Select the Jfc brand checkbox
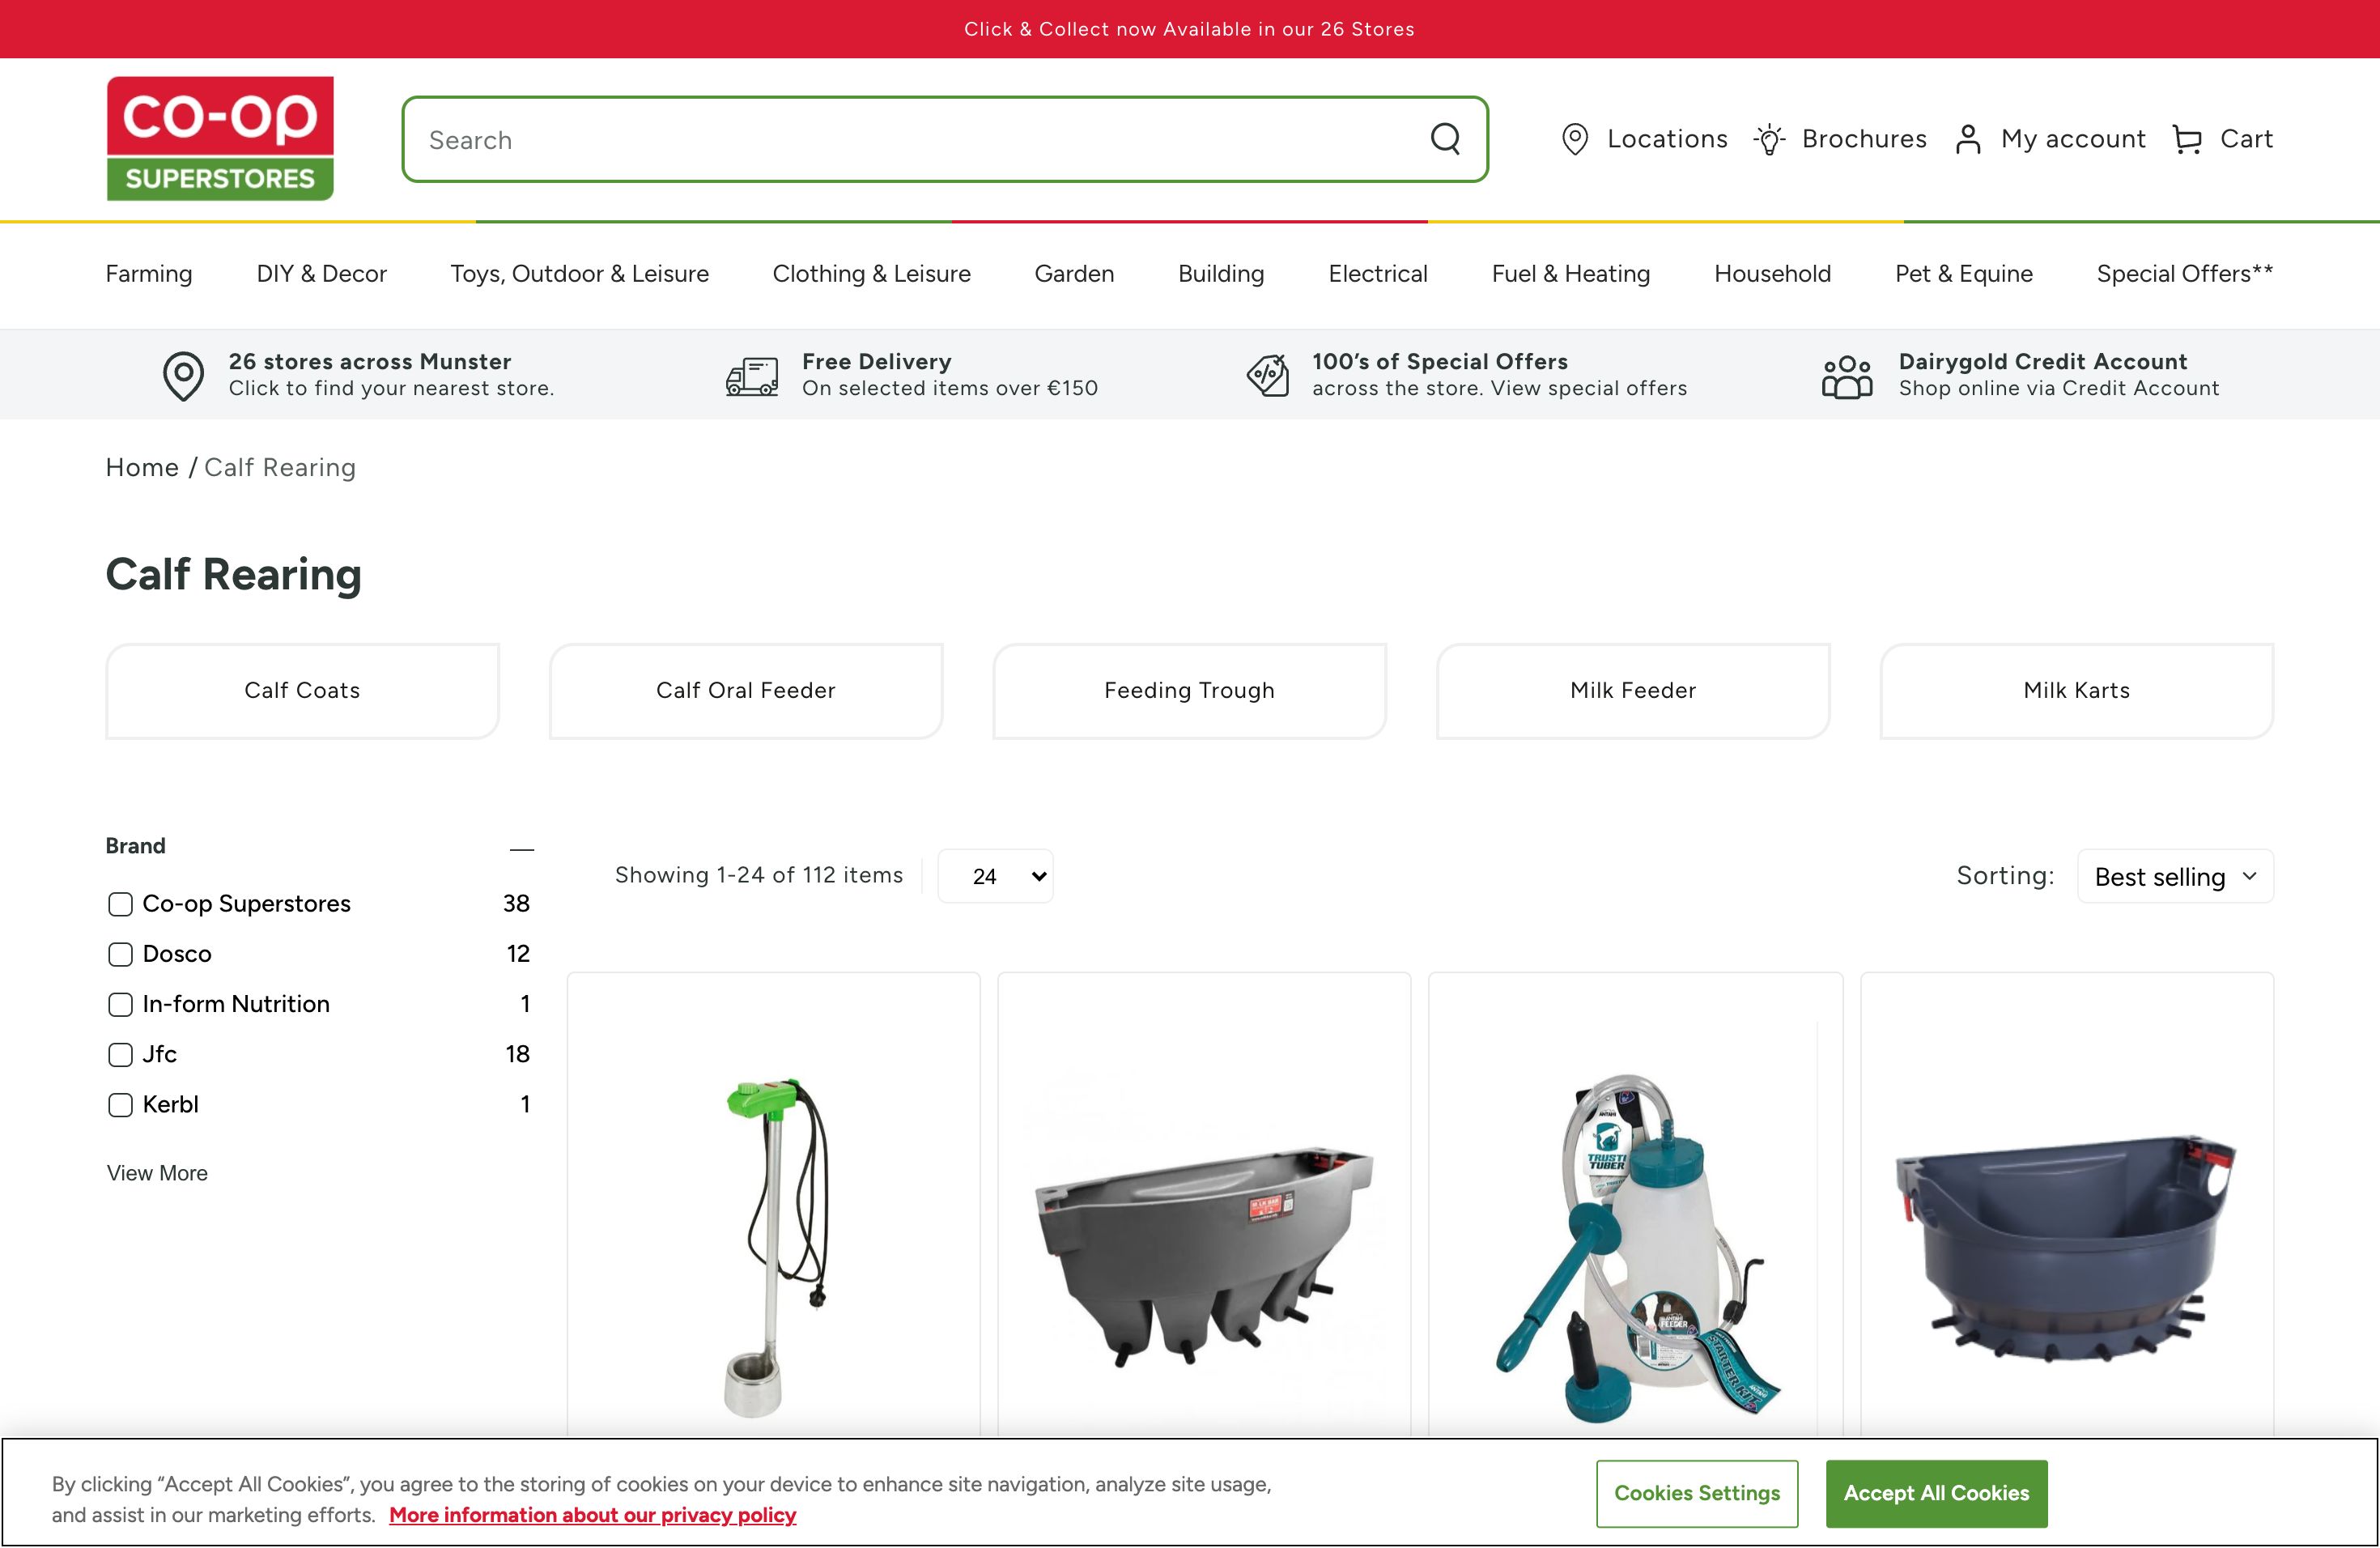 120,1055
